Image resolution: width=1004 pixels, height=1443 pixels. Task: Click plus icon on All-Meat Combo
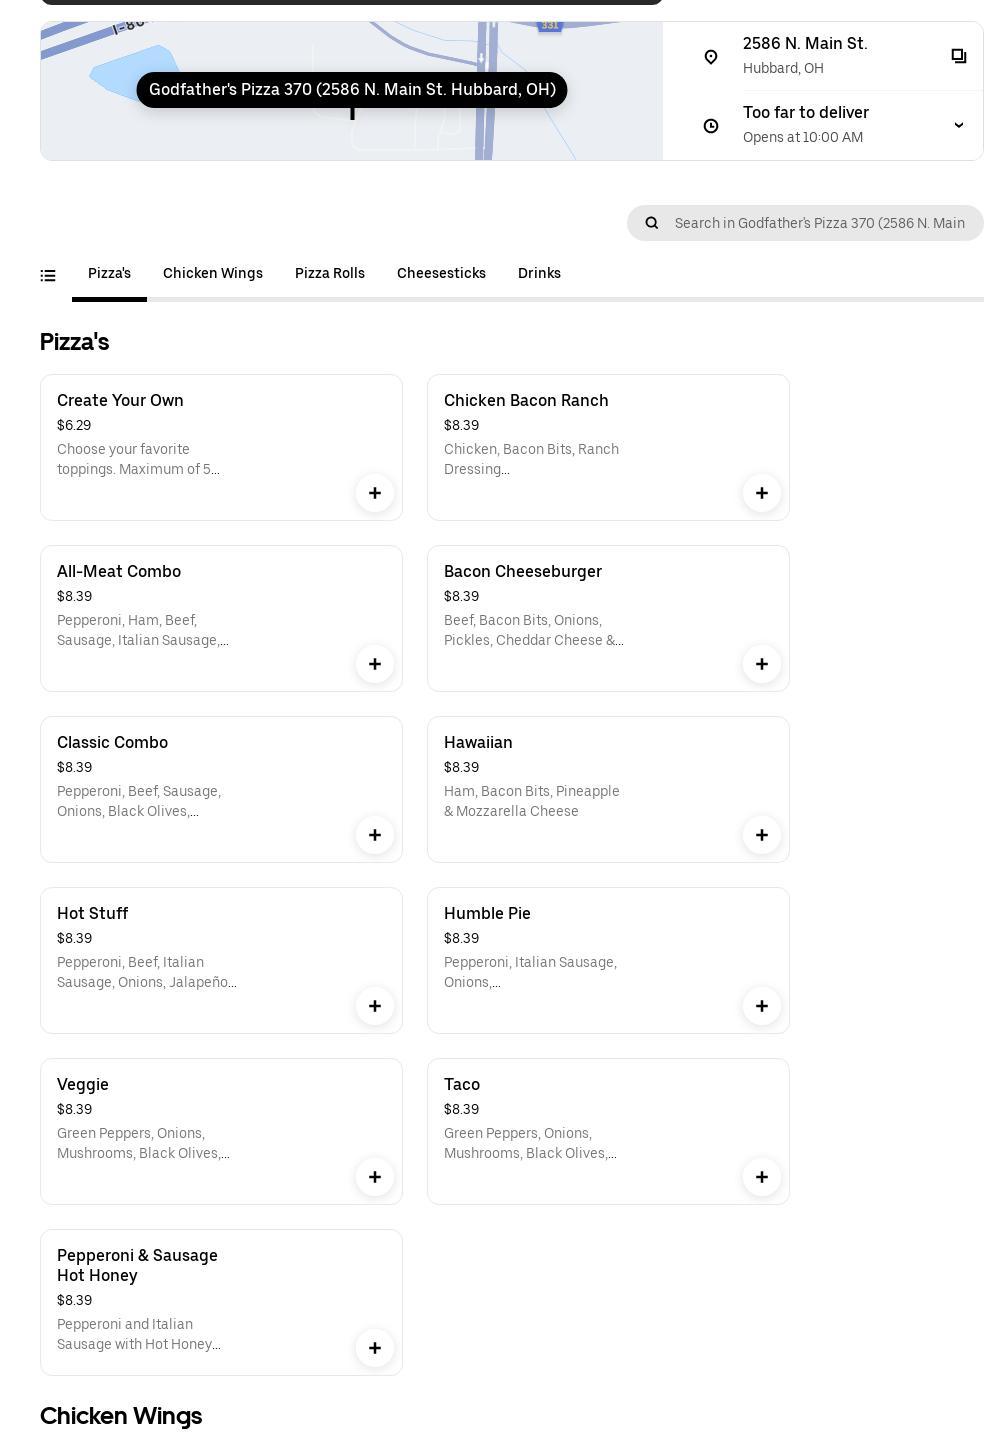375,664
